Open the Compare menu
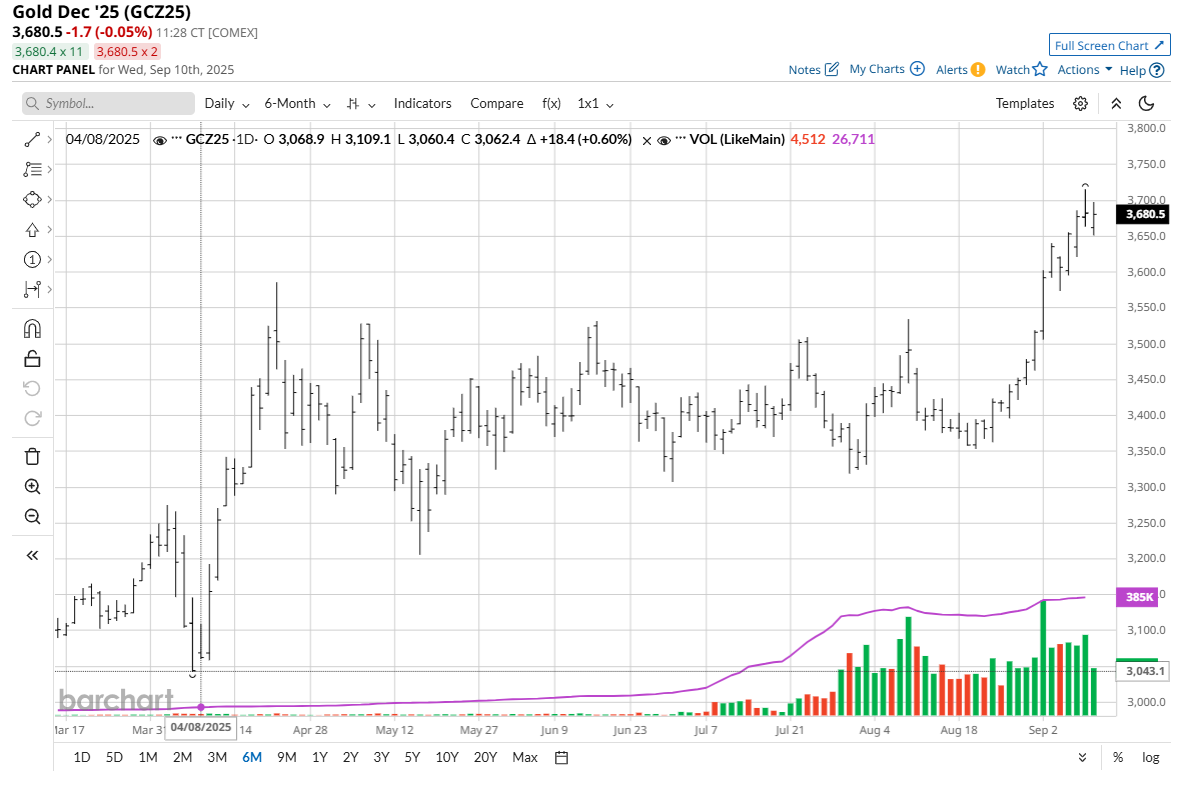Screen dimensions: 1195x787 click(x=497, y=104)
